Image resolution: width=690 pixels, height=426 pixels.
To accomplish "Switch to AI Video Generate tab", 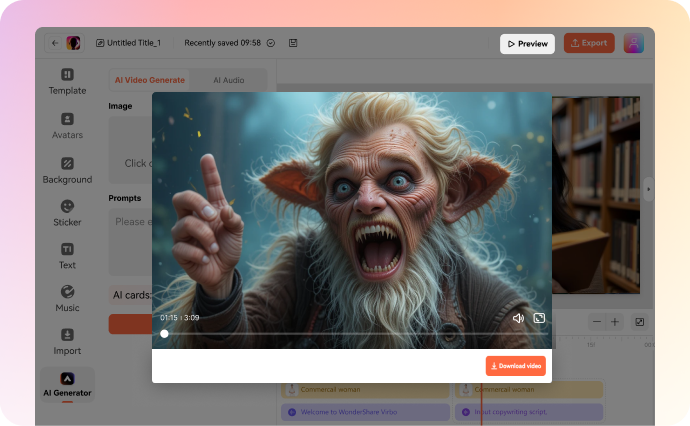I will [150, 80].
